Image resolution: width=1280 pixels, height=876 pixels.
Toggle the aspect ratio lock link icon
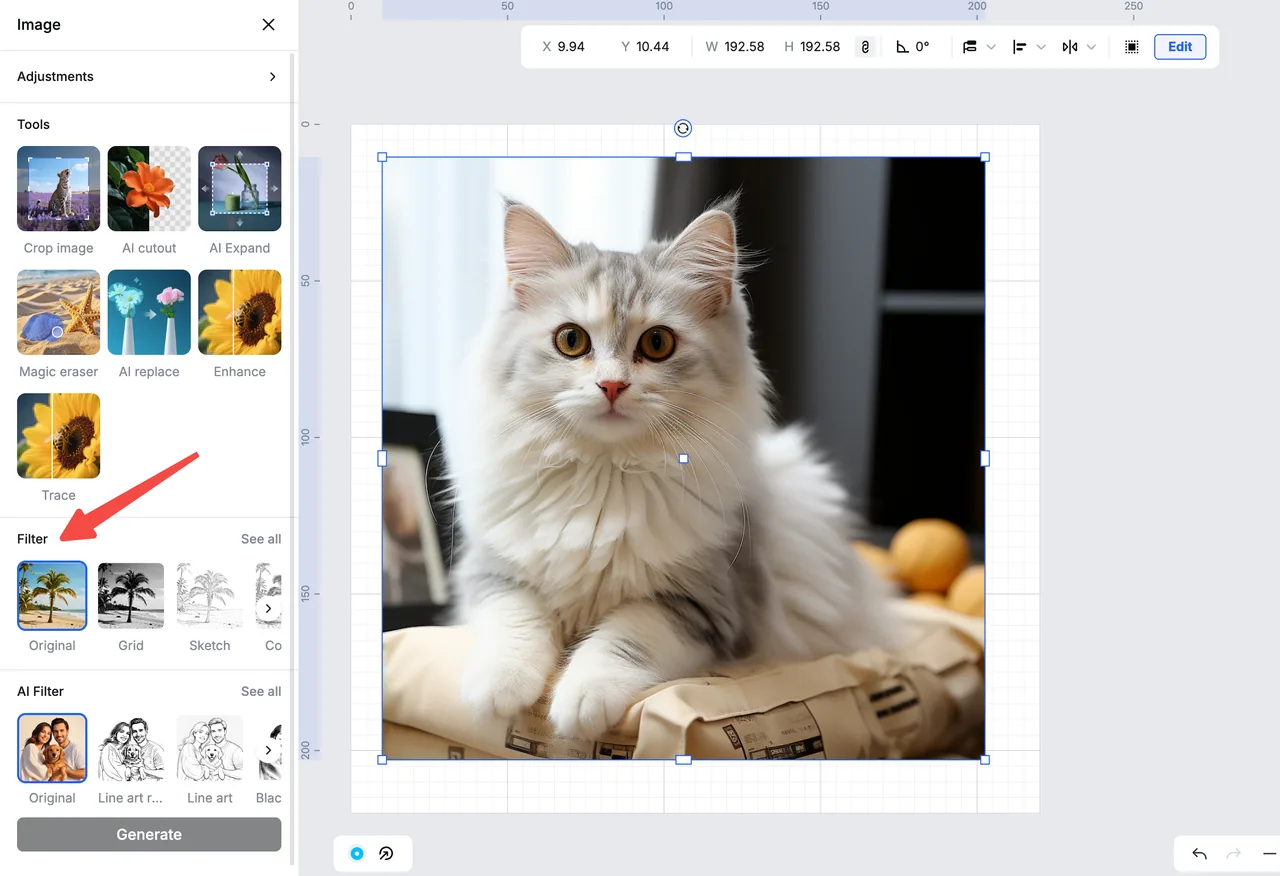(x=865, y=47)
